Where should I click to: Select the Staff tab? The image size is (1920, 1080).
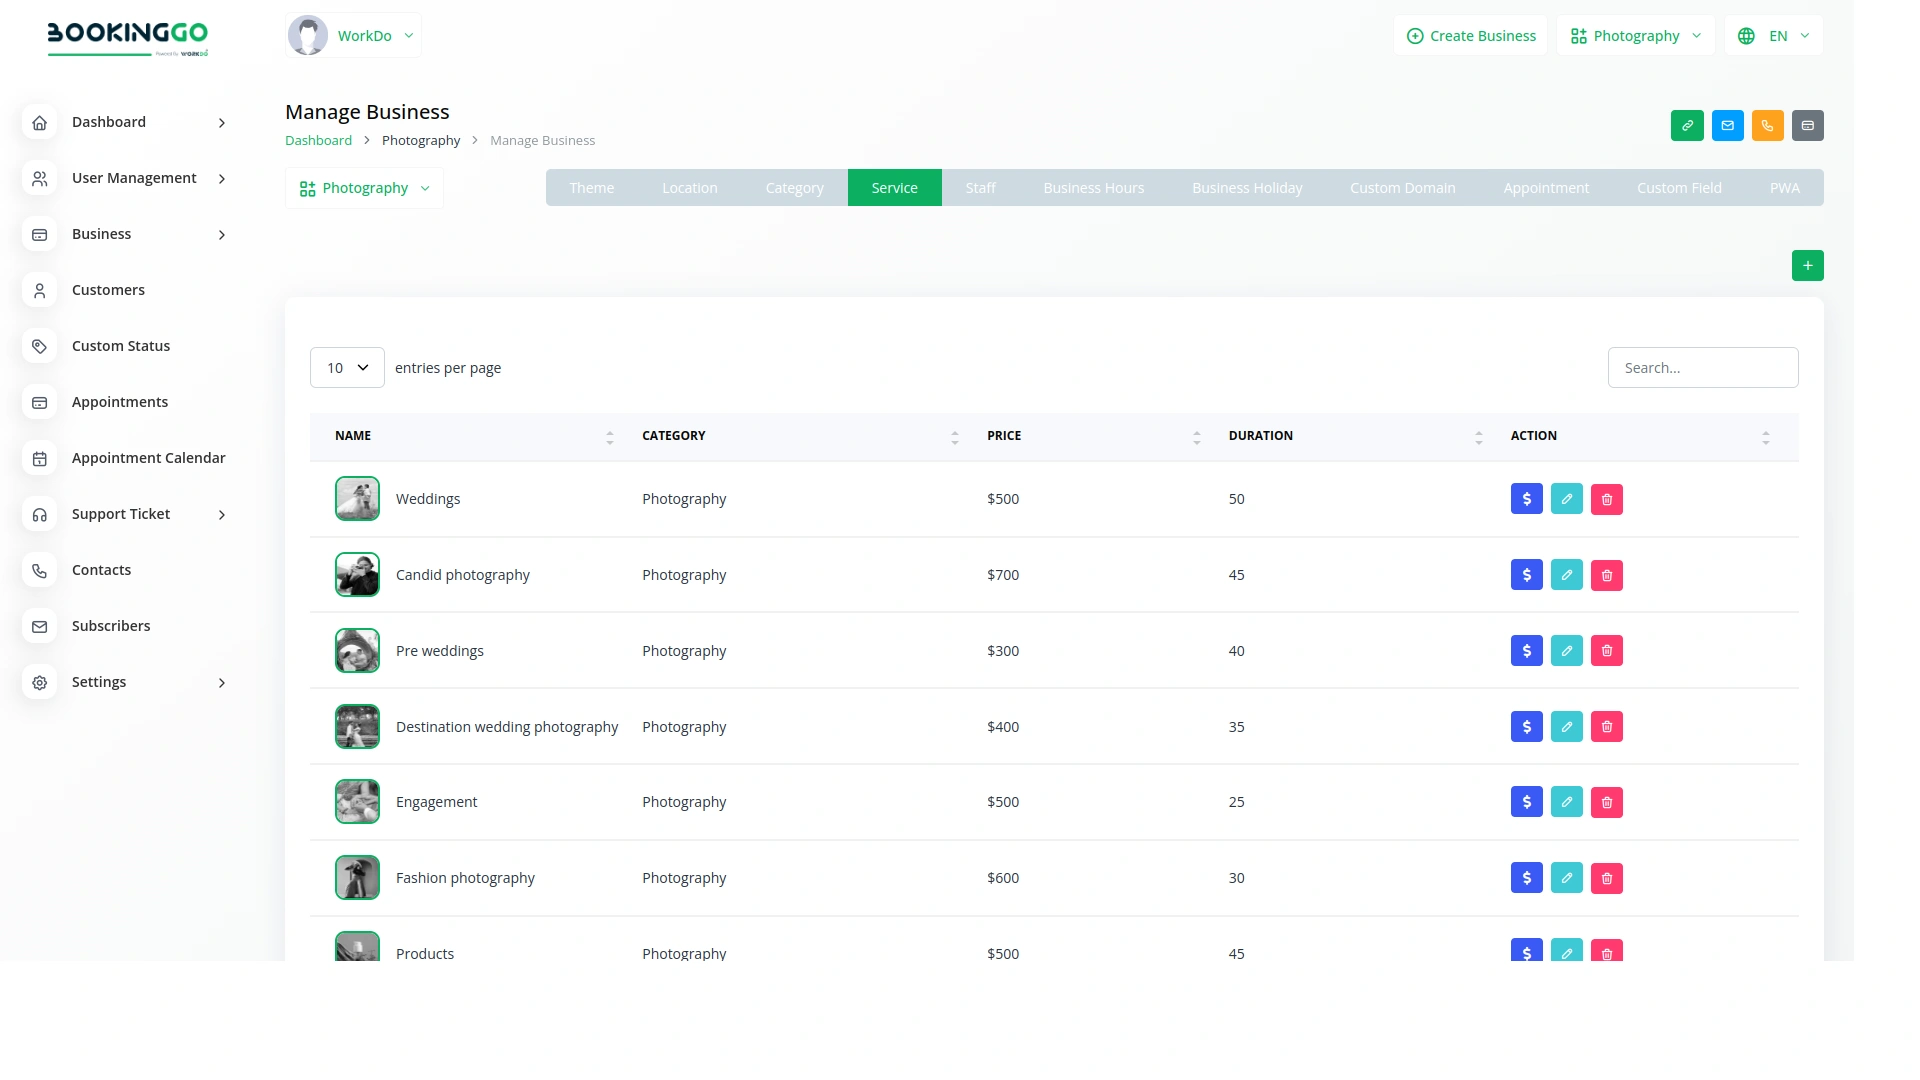(x=980, y=187)
